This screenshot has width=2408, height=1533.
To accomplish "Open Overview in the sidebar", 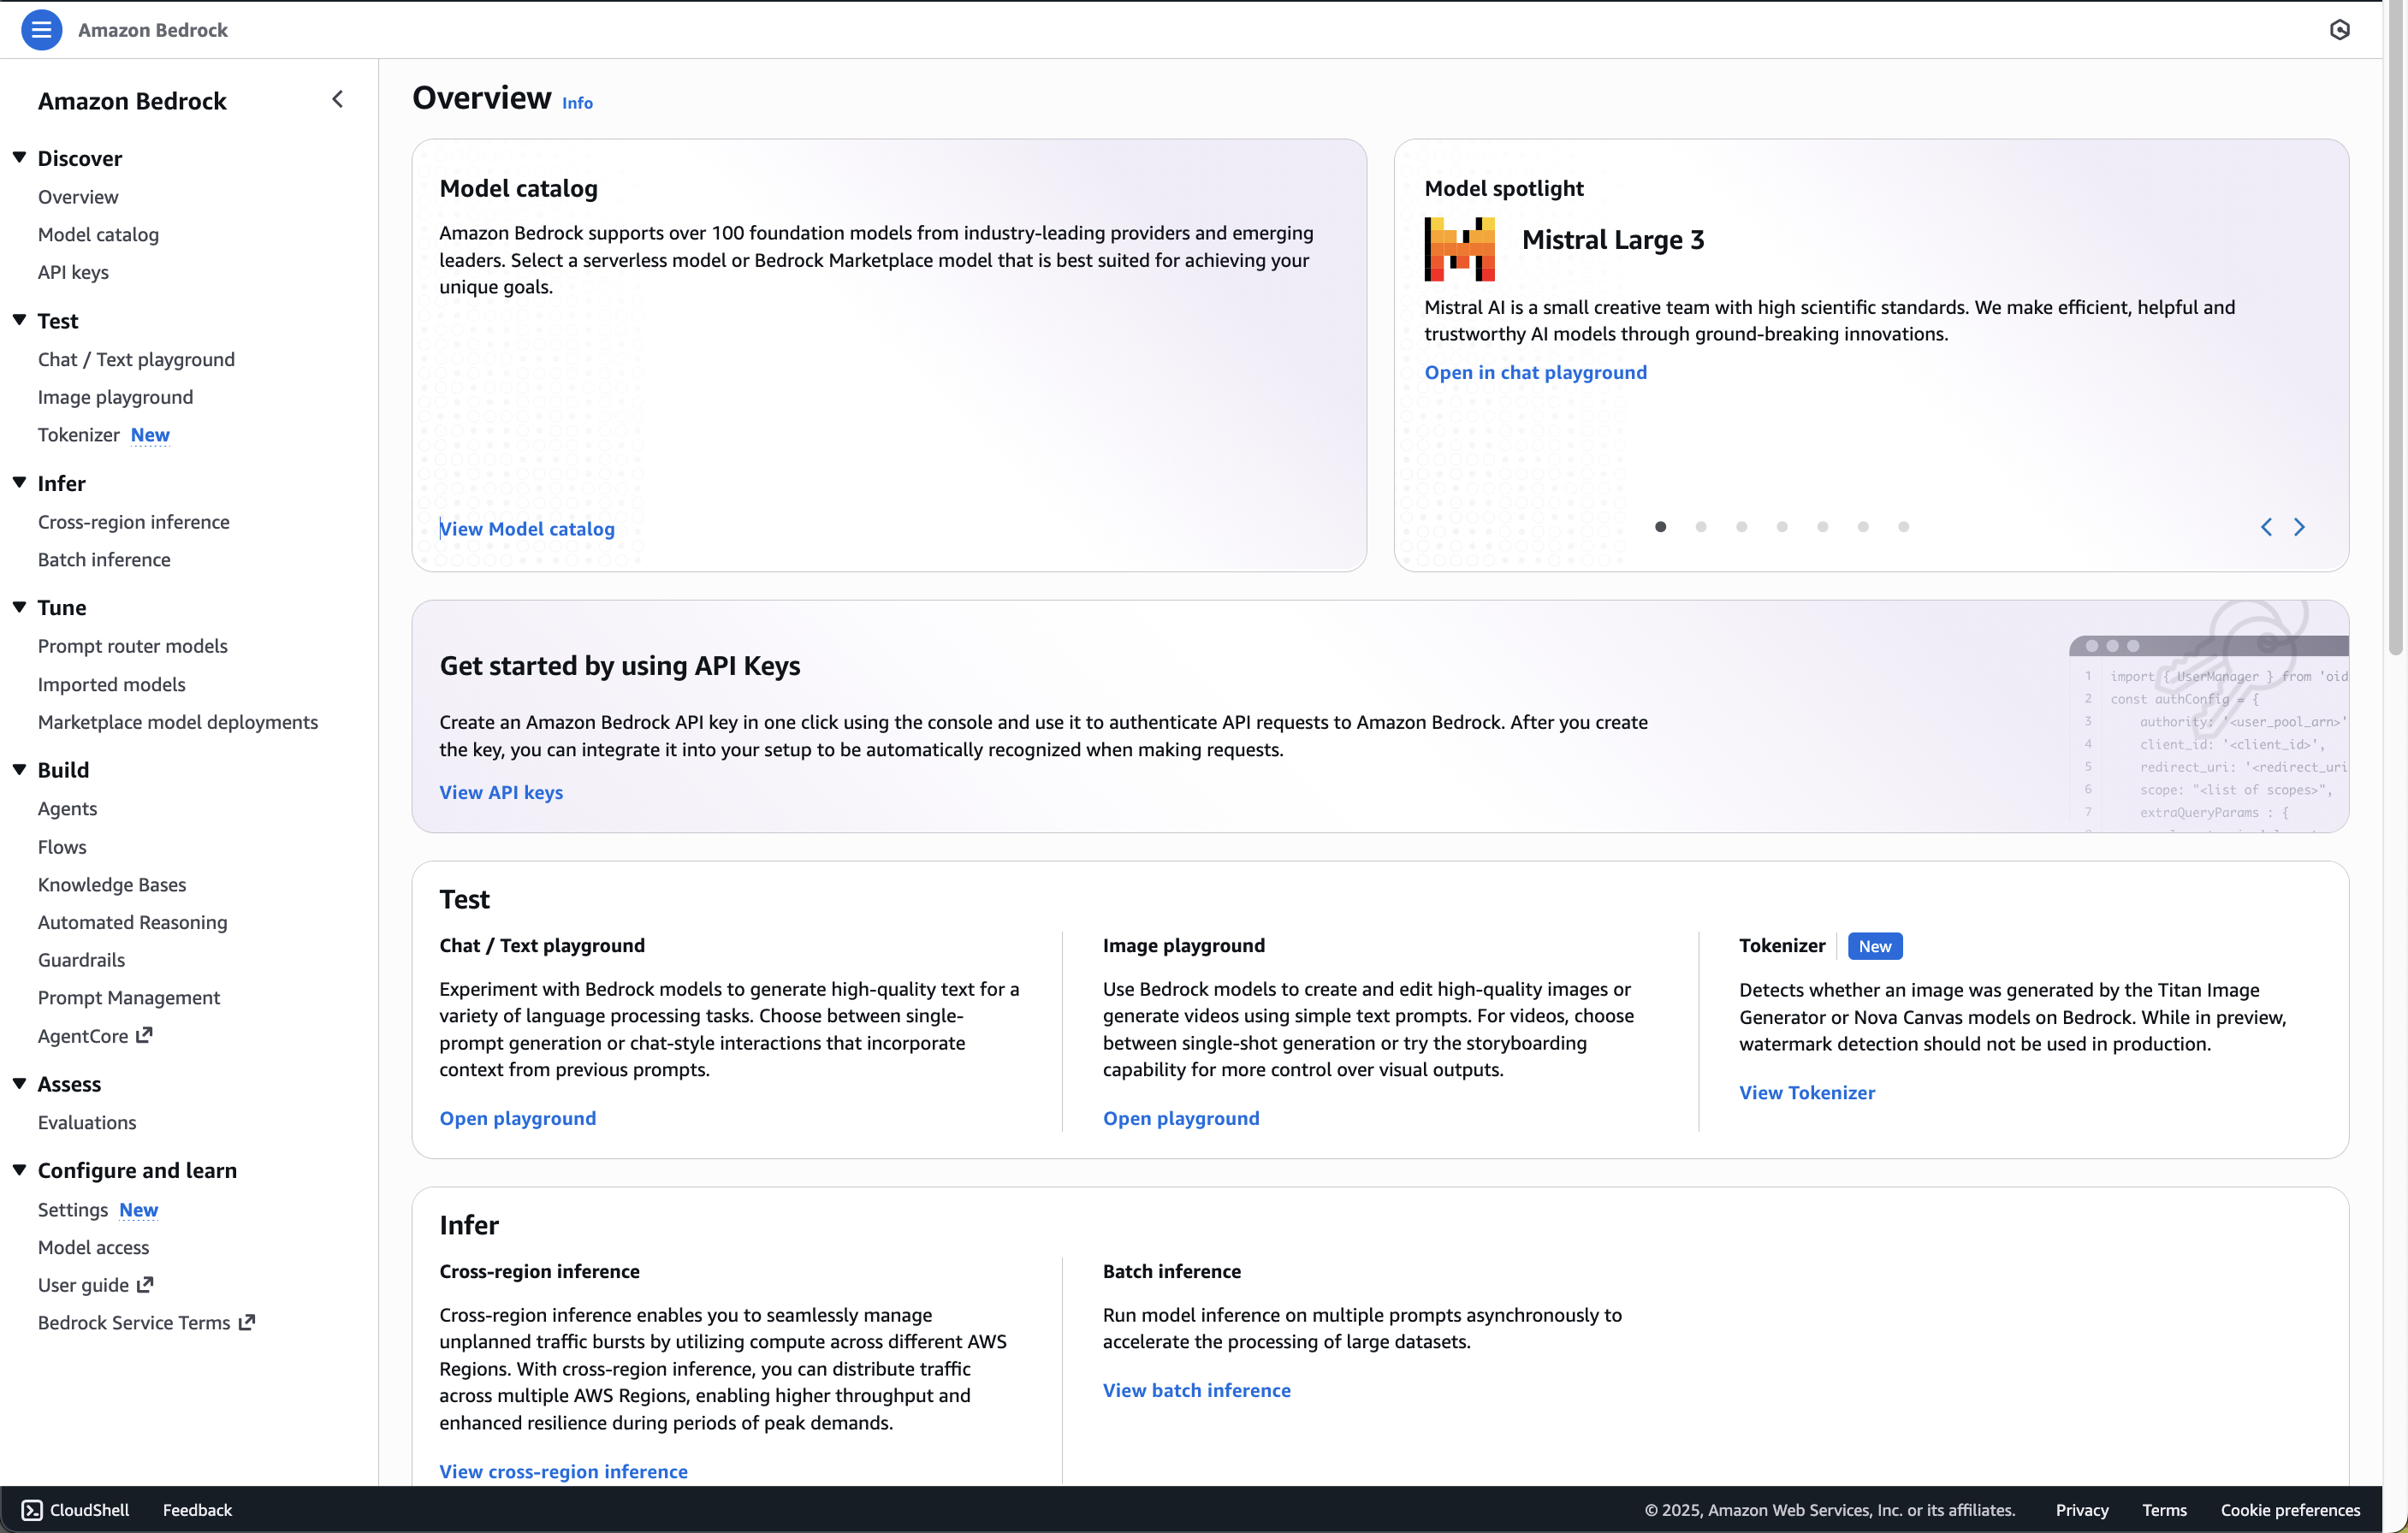I will coord(78,197).
